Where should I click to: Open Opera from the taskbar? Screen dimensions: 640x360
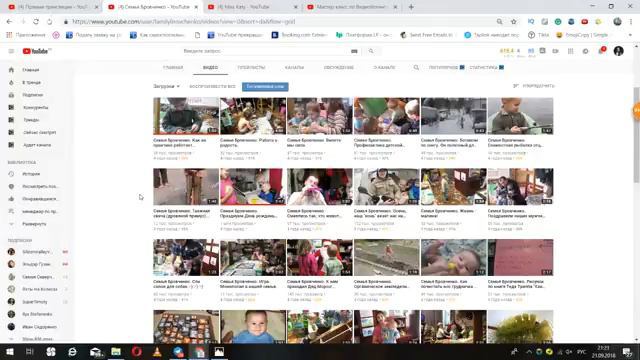point(136,352)
